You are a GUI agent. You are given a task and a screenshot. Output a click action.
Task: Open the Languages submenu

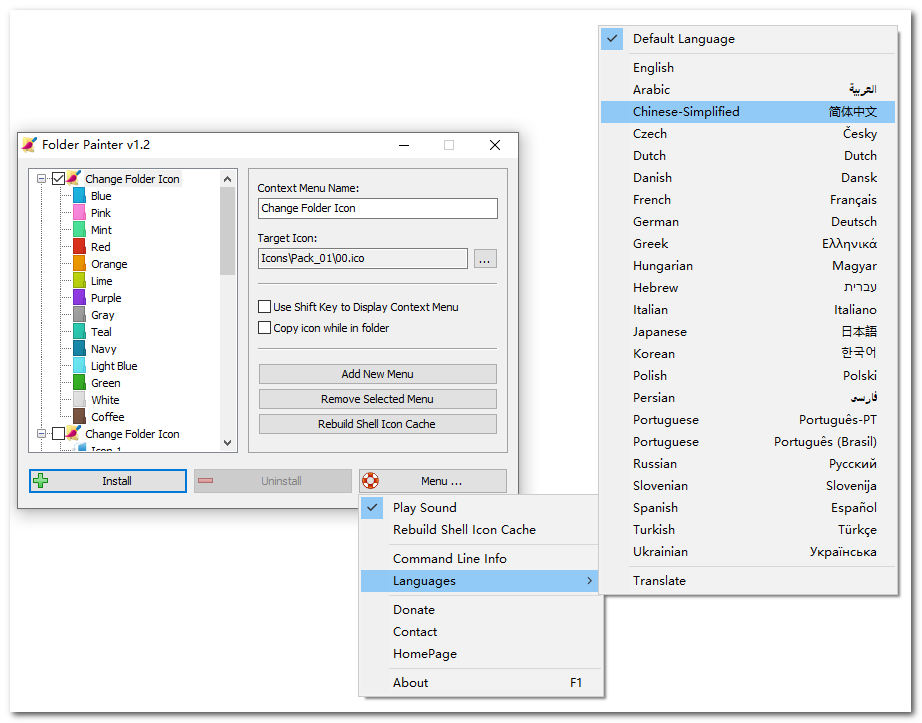coord(479,581)
